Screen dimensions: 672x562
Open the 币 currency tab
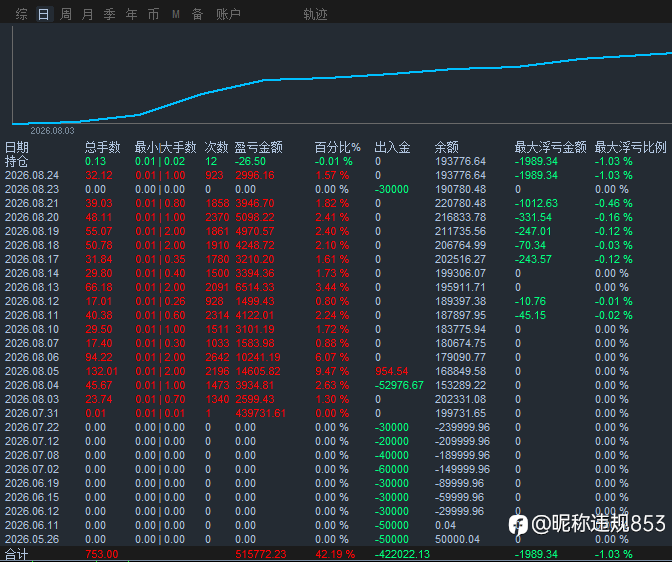(153, 14)
